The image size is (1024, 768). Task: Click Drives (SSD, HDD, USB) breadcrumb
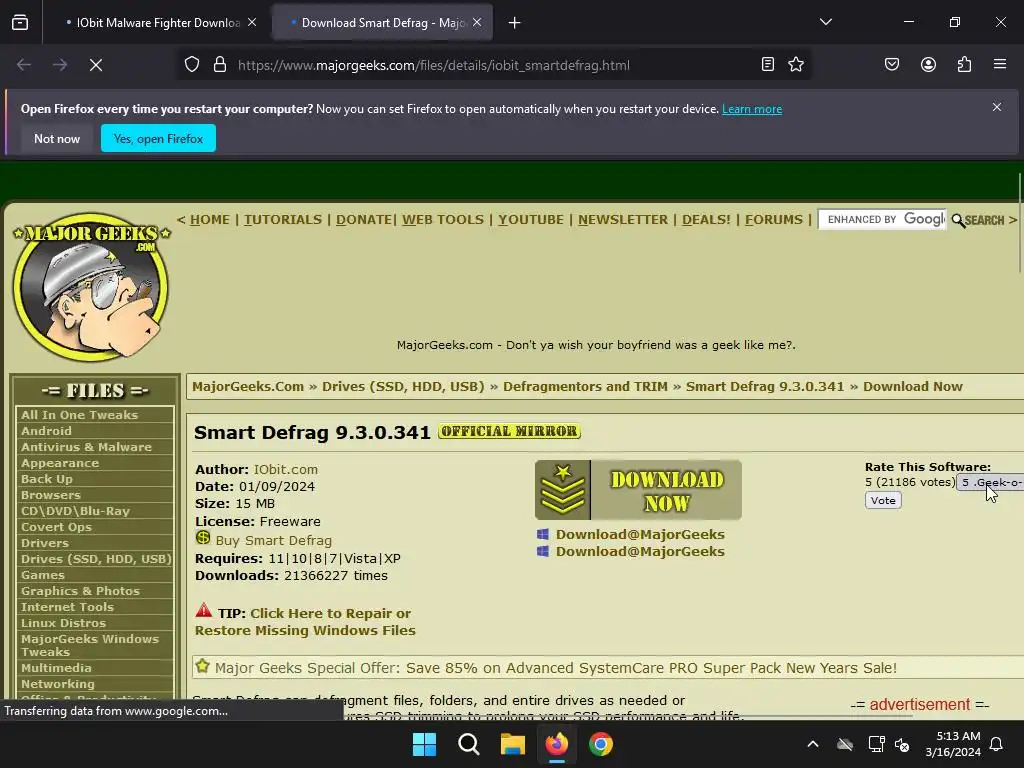coord(403,386)
